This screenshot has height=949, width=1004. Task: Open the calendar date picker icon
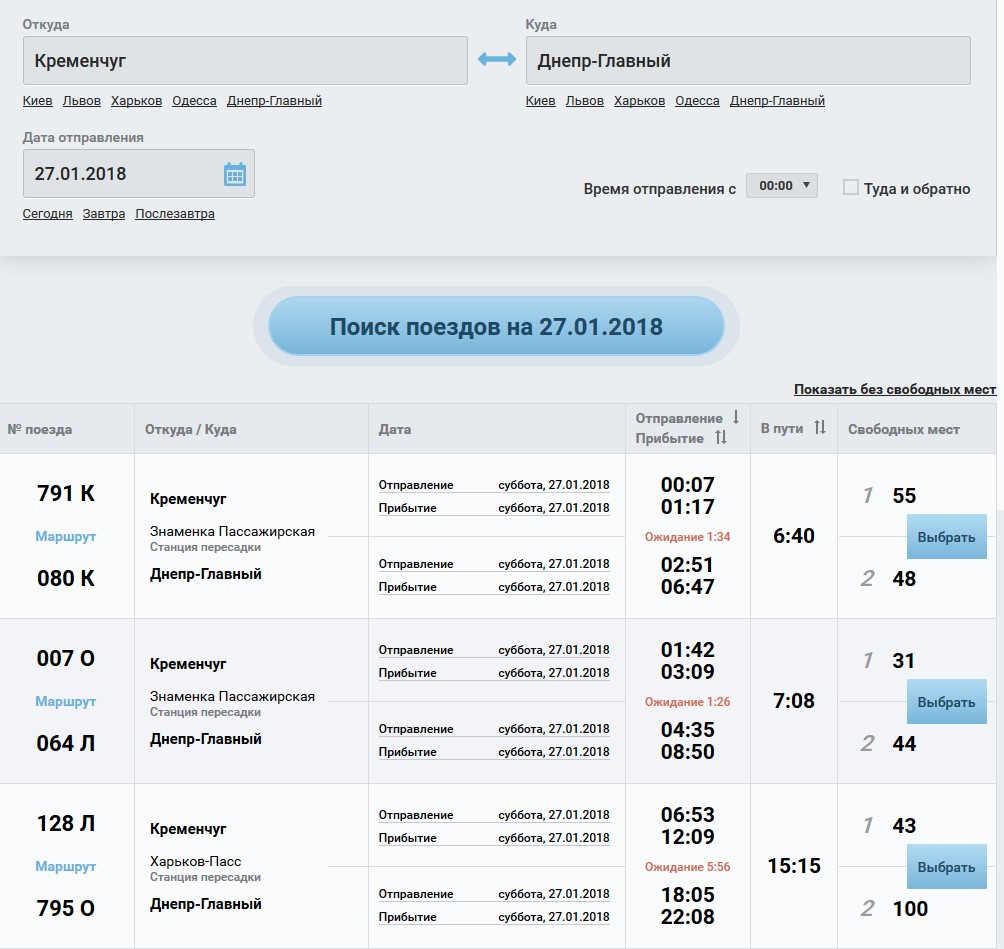pos(234,174)
